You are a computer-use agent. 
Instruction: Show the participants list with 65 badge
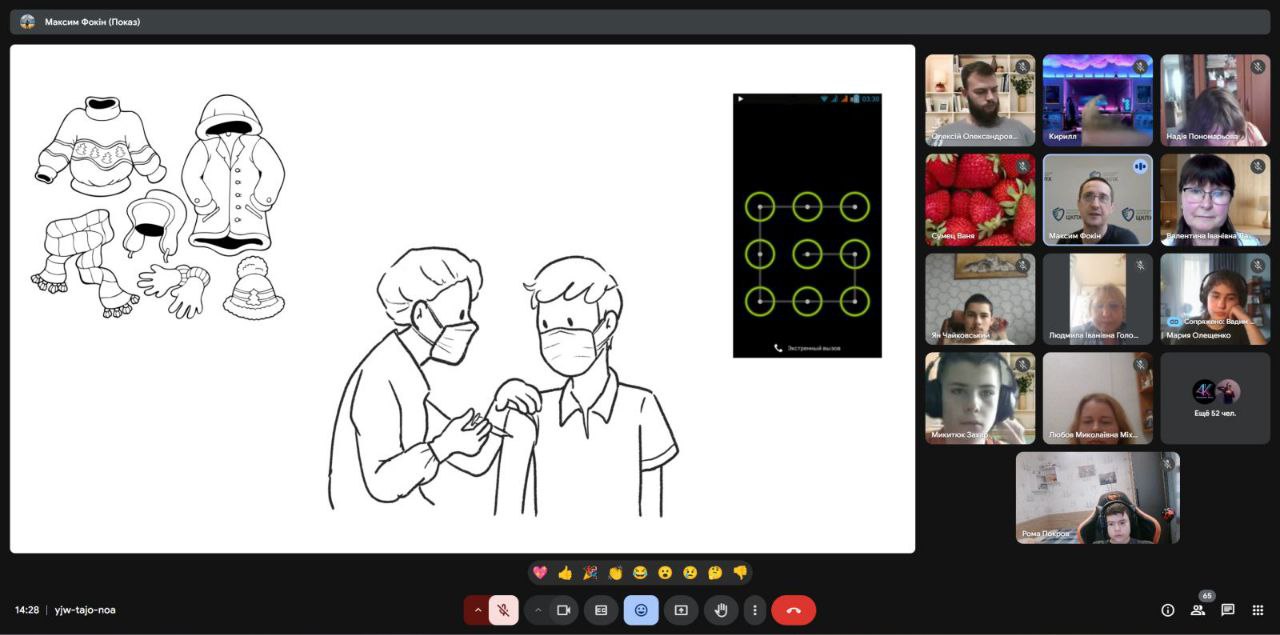click(x=1197, y=610)
